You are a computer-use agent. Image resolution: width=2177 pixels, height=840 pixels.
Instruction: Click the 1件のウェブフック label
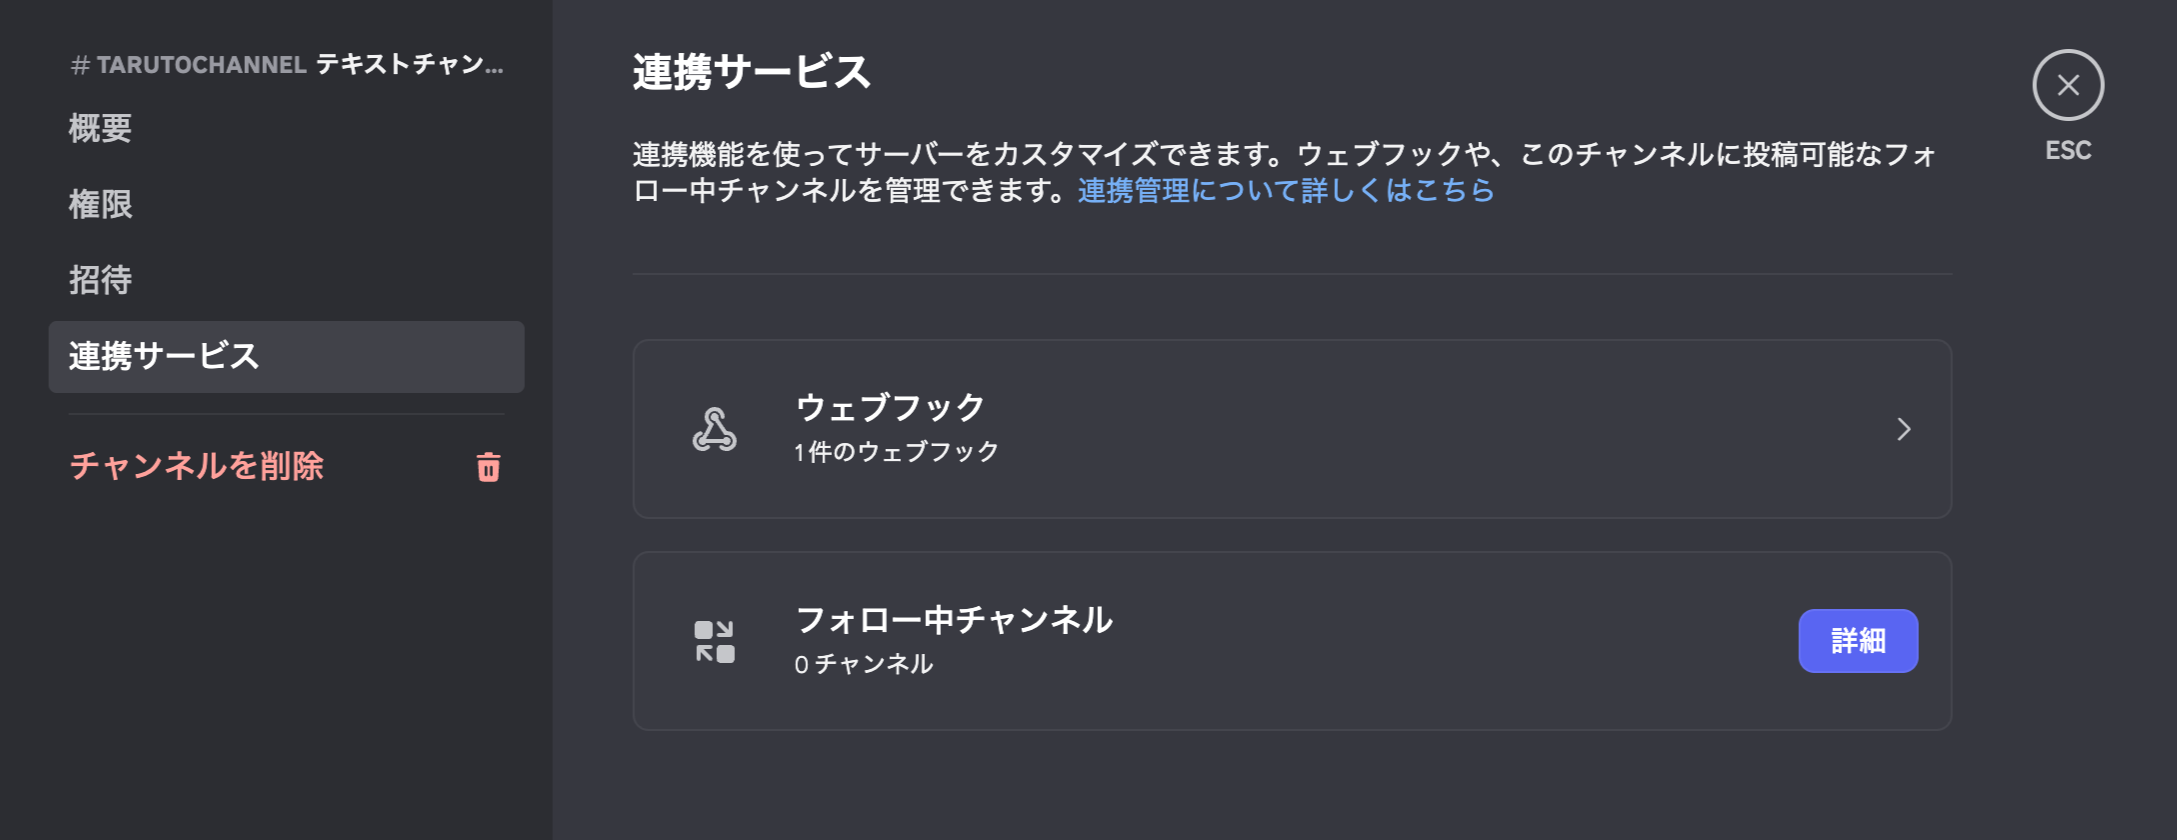pos(894,450)
